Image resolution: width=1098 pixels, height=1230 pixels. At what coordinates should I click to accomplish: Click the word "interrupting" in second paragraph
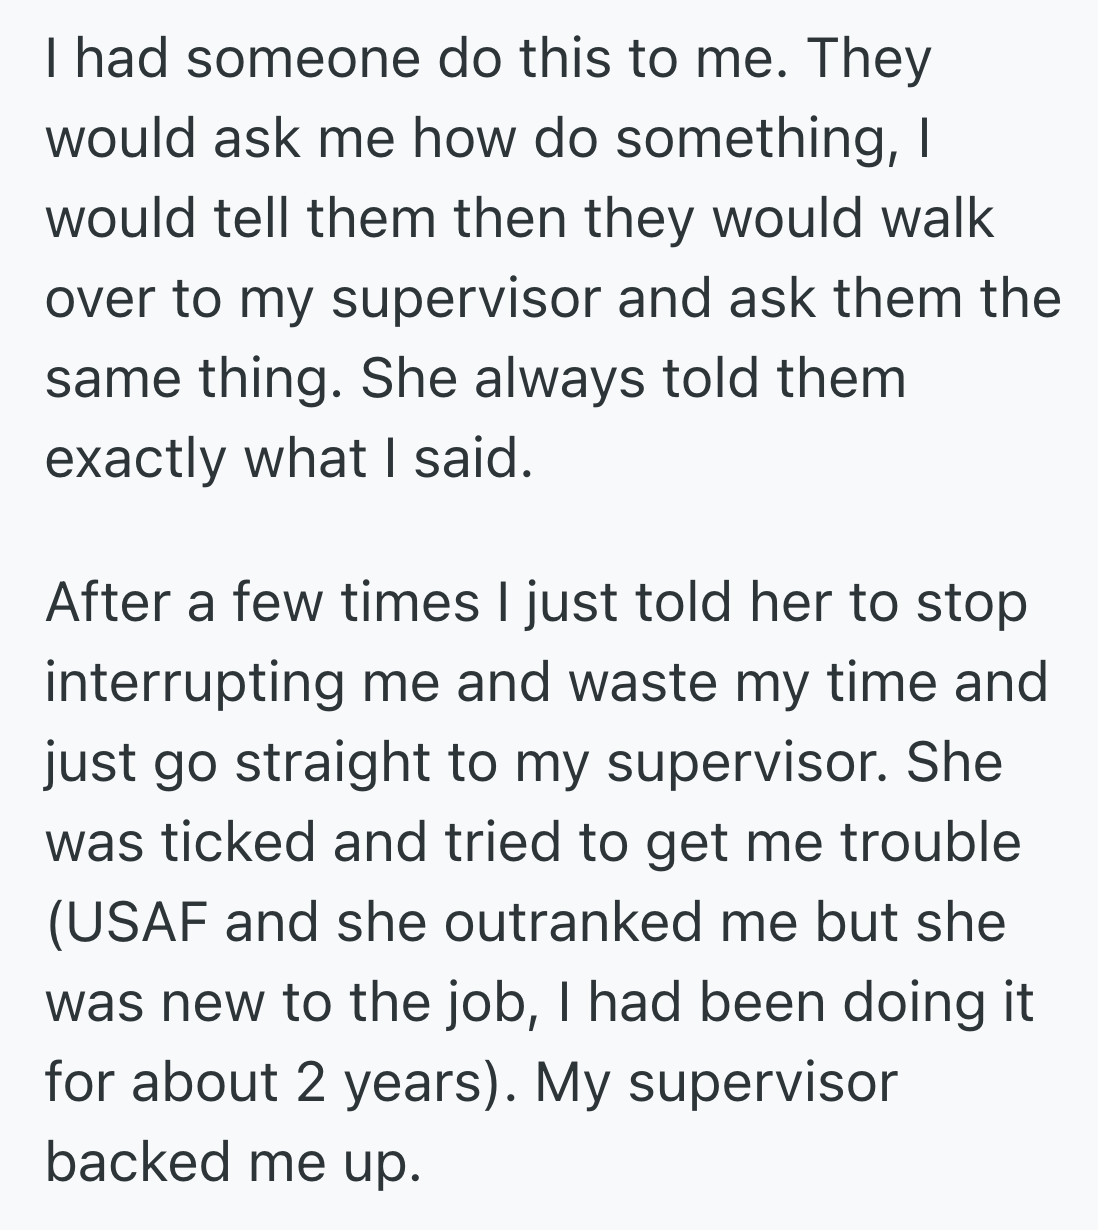tap(196, 682)
